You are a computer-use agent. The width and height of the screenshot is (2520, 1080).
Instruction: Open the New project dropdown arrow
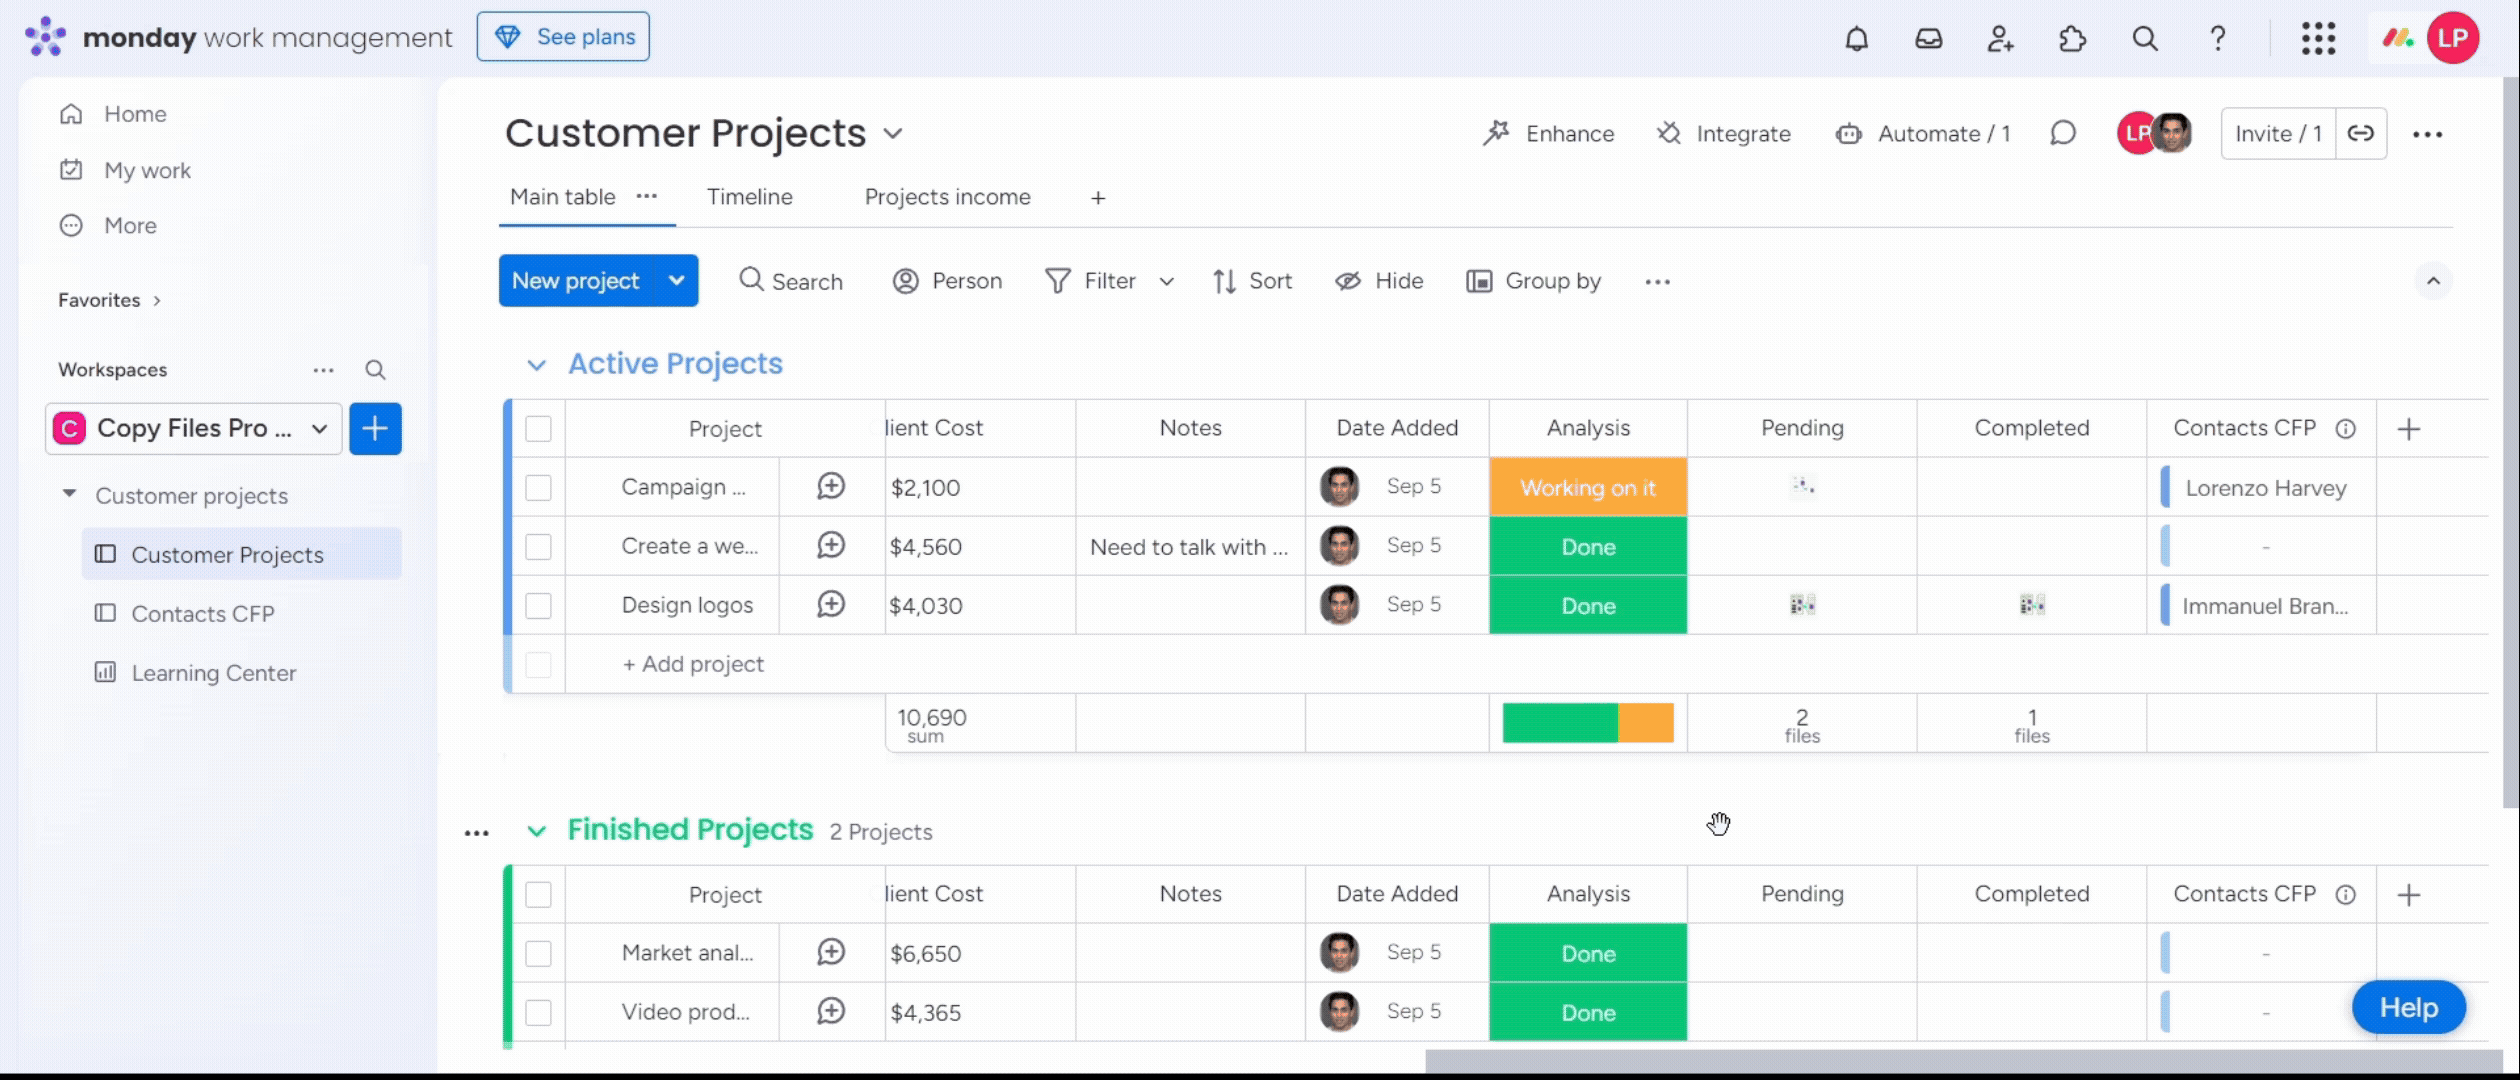tap(676, 281)
